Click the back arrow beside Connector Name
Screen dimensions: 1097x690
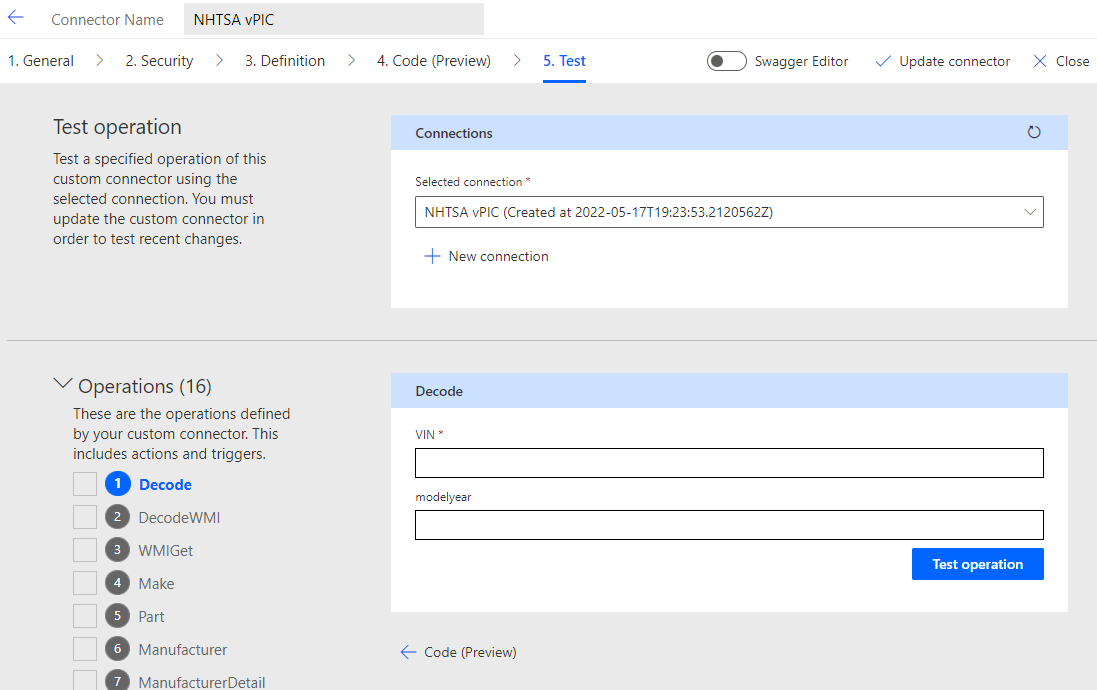coord(15,18)
